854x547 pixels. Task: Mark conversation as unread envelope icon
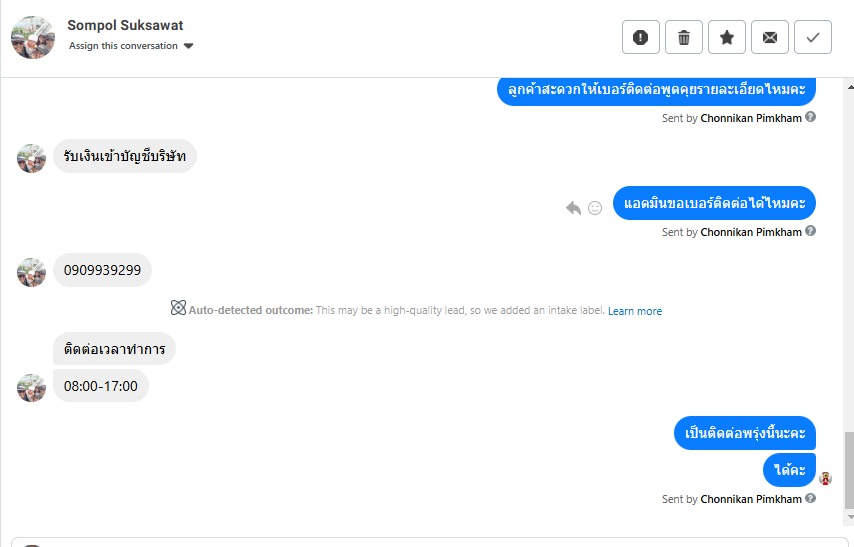tap(770, 38)
